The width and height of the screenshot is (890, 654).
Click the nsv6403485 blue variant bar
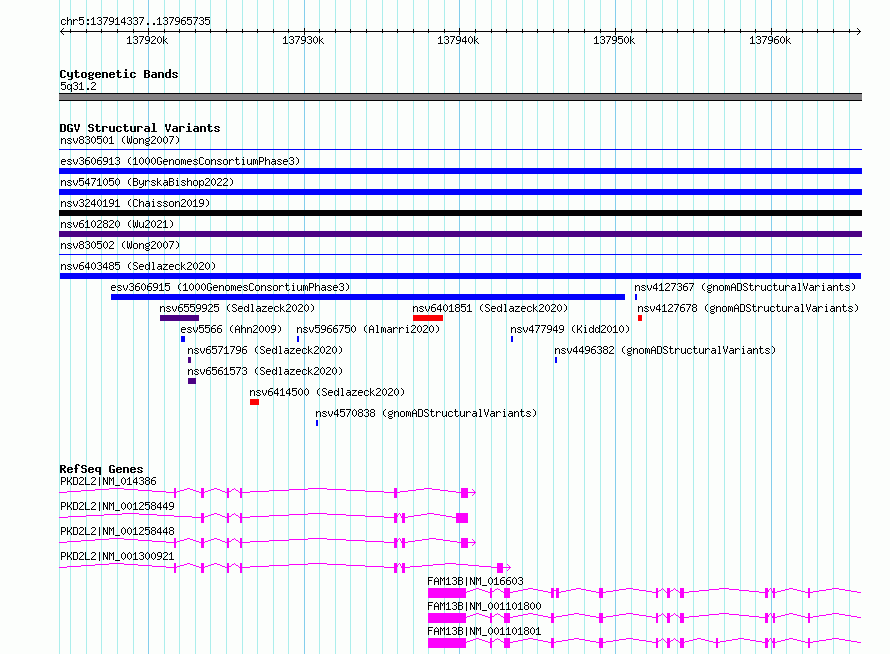click(x=460, y=276)
